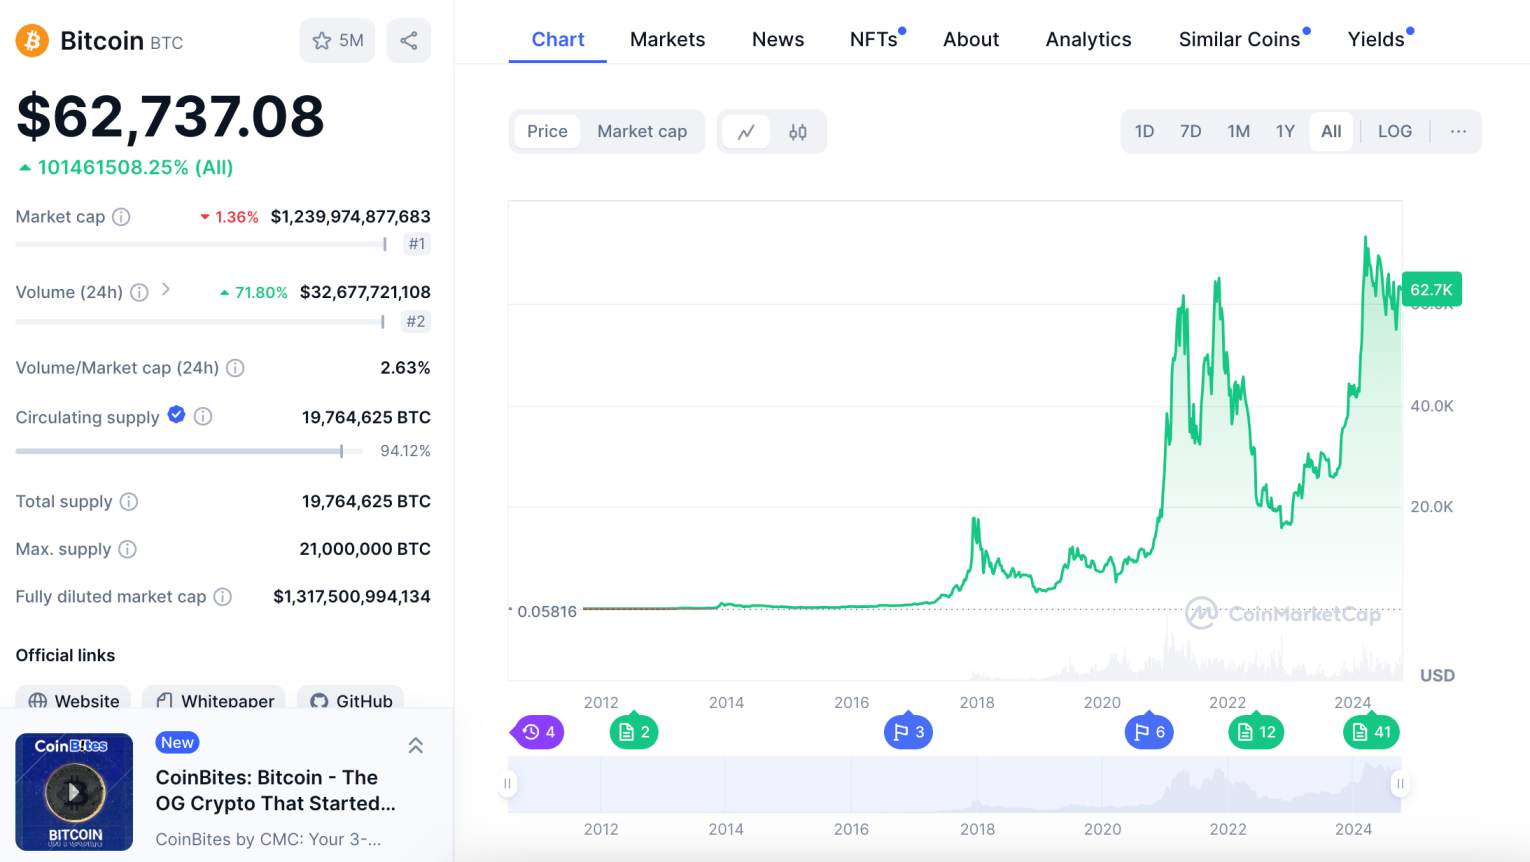Select Market cap chart toggle

point(642,132)
